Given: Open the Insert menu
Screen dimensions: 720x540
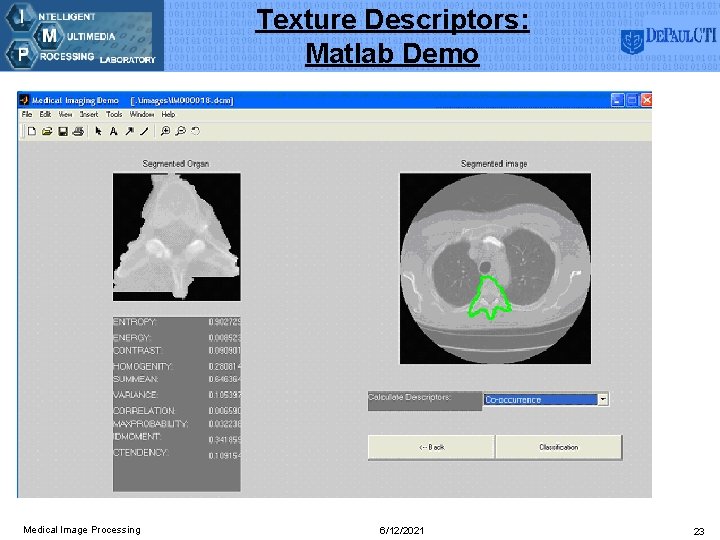Looking at the screenshot, I should pyautogui.click(x=89, y=114).
